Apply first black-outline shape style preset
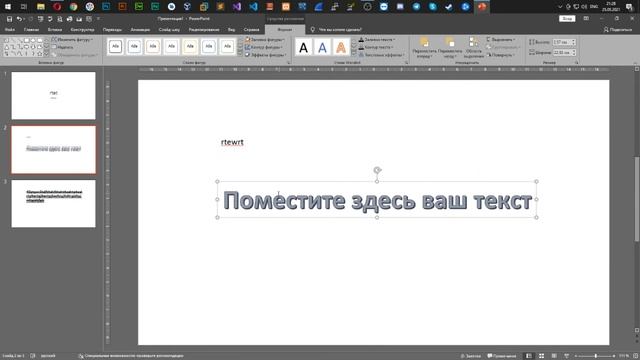 [116, 47]
